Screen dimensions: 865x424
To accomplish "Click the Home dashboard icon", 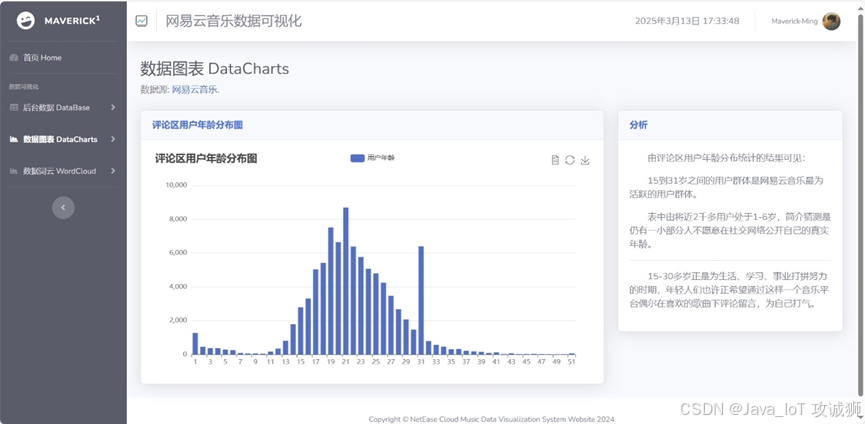I will [14, 57].
